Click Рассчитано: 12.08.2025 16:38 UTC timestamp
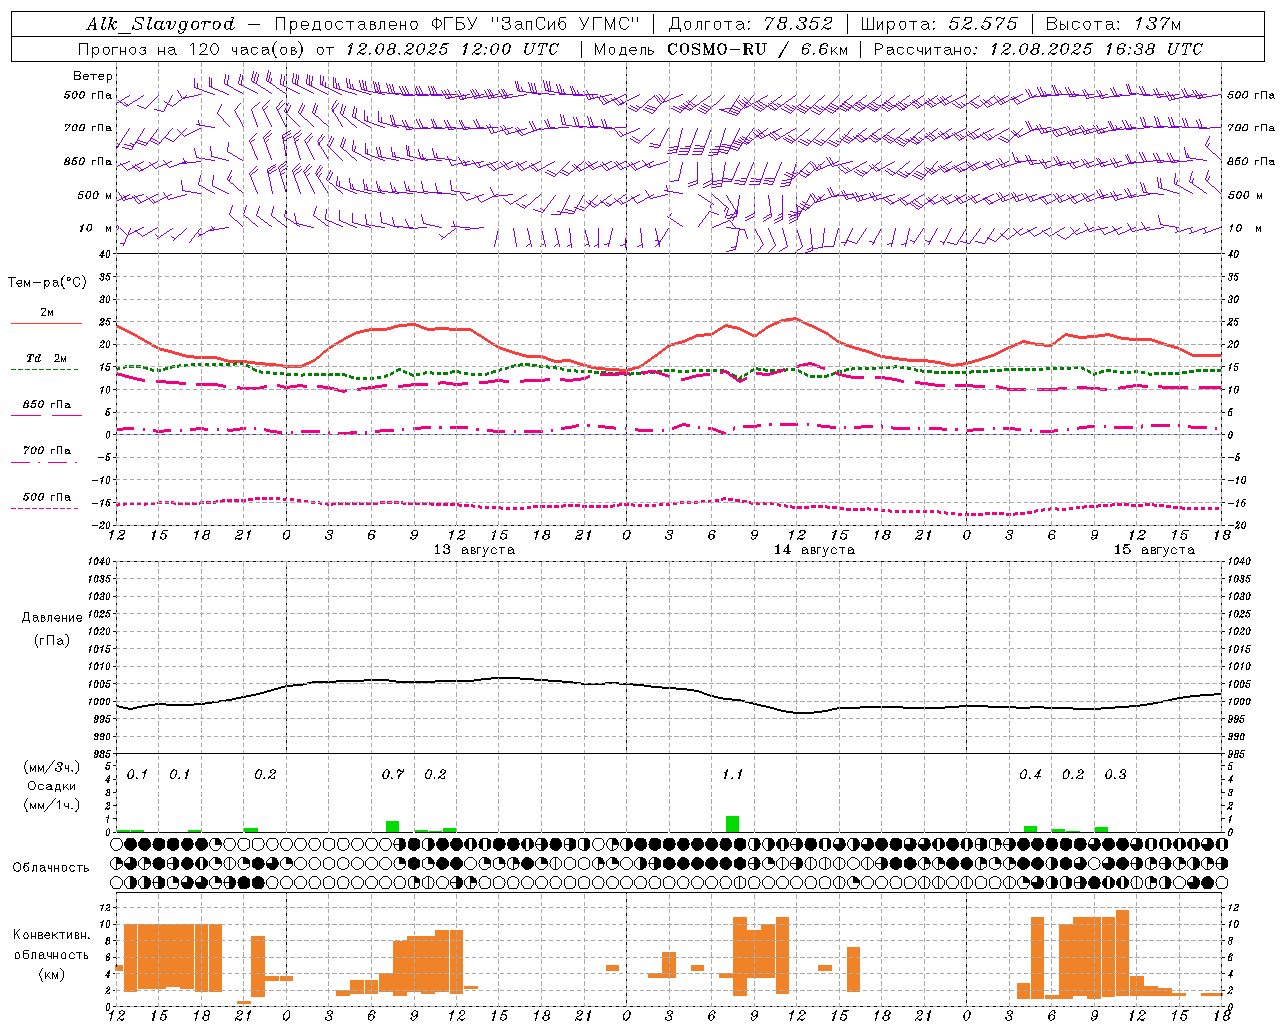 1038,49
